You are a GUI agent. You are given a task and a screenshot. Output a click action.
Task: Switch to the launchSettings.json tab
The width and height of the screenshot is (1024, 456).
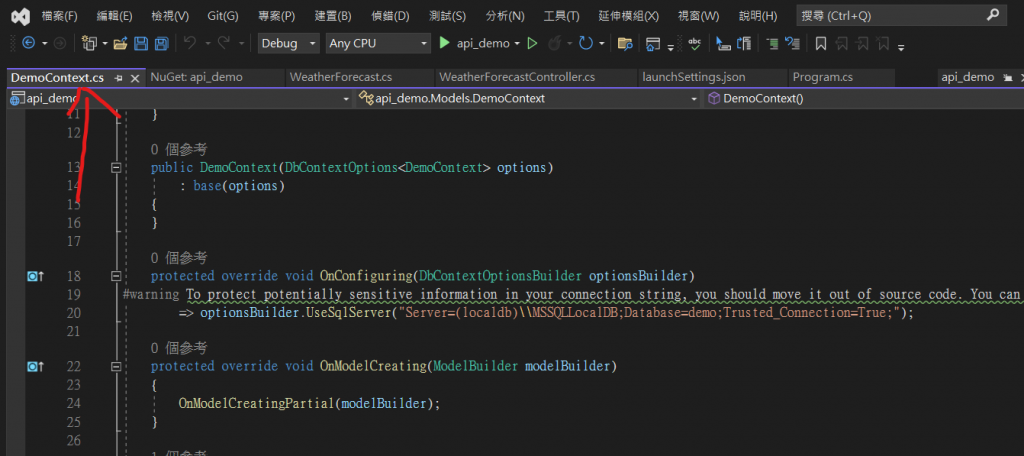713,77
